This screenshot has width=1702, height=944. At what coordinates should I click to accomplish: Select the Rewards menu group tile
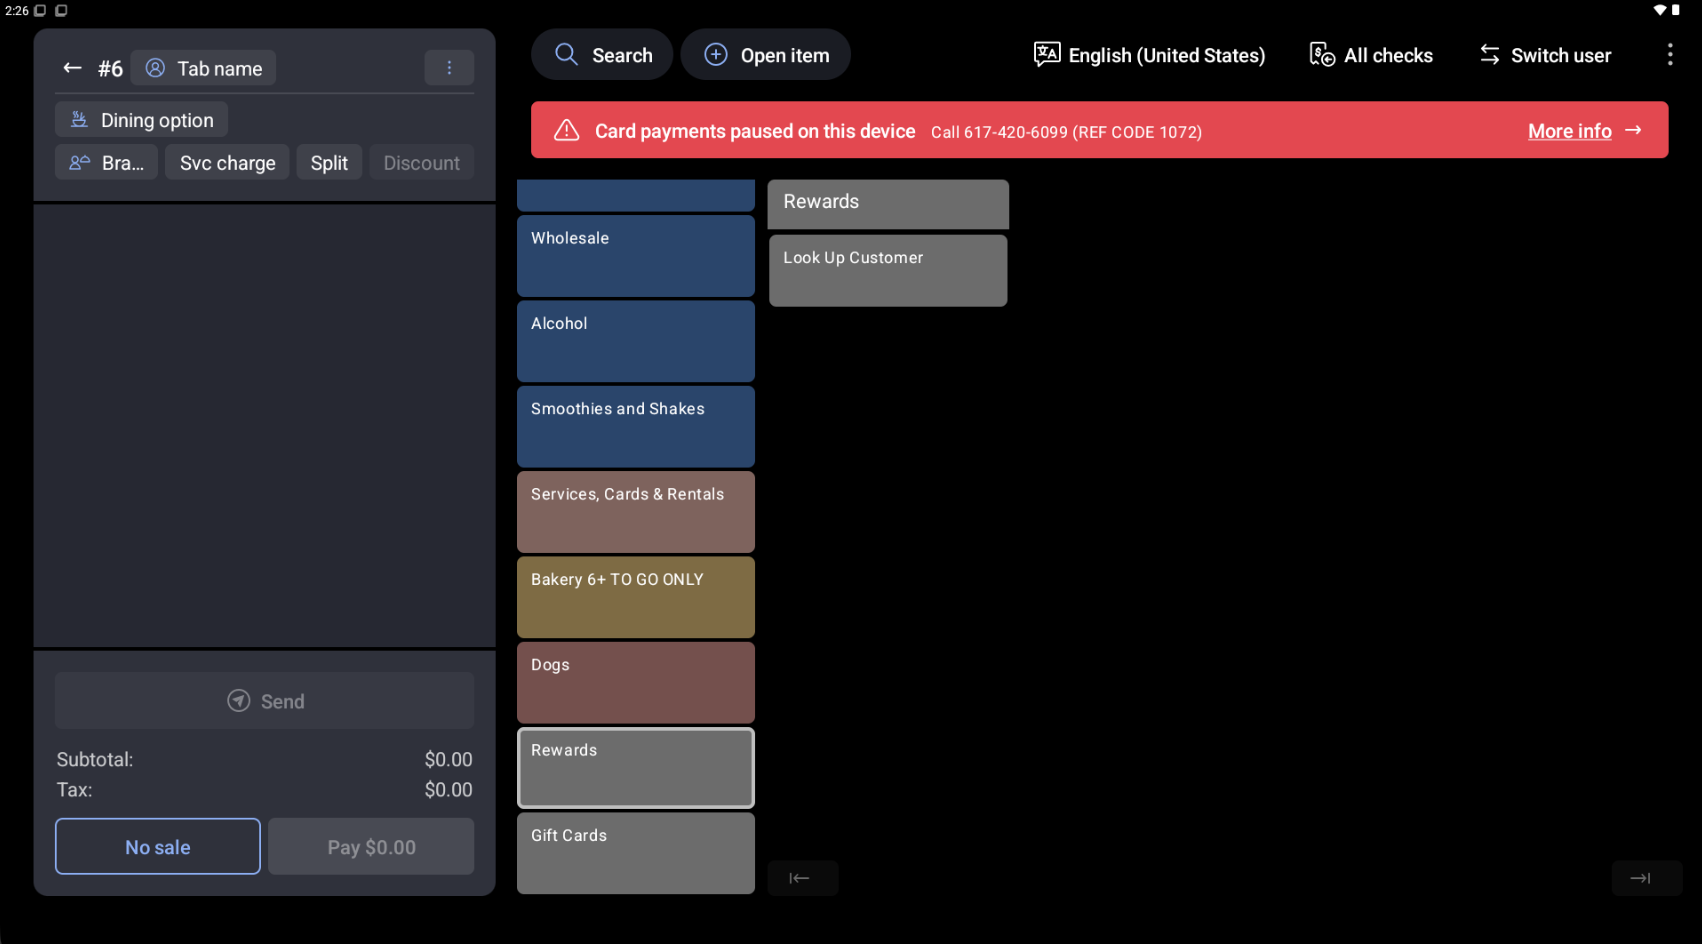click(x=636, y=768)
